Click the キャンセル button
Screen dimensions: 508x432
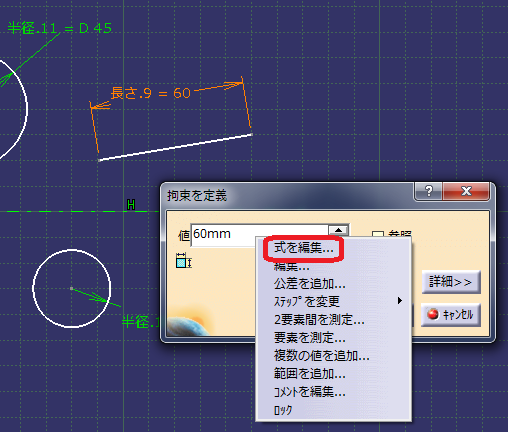click(451, 315)
